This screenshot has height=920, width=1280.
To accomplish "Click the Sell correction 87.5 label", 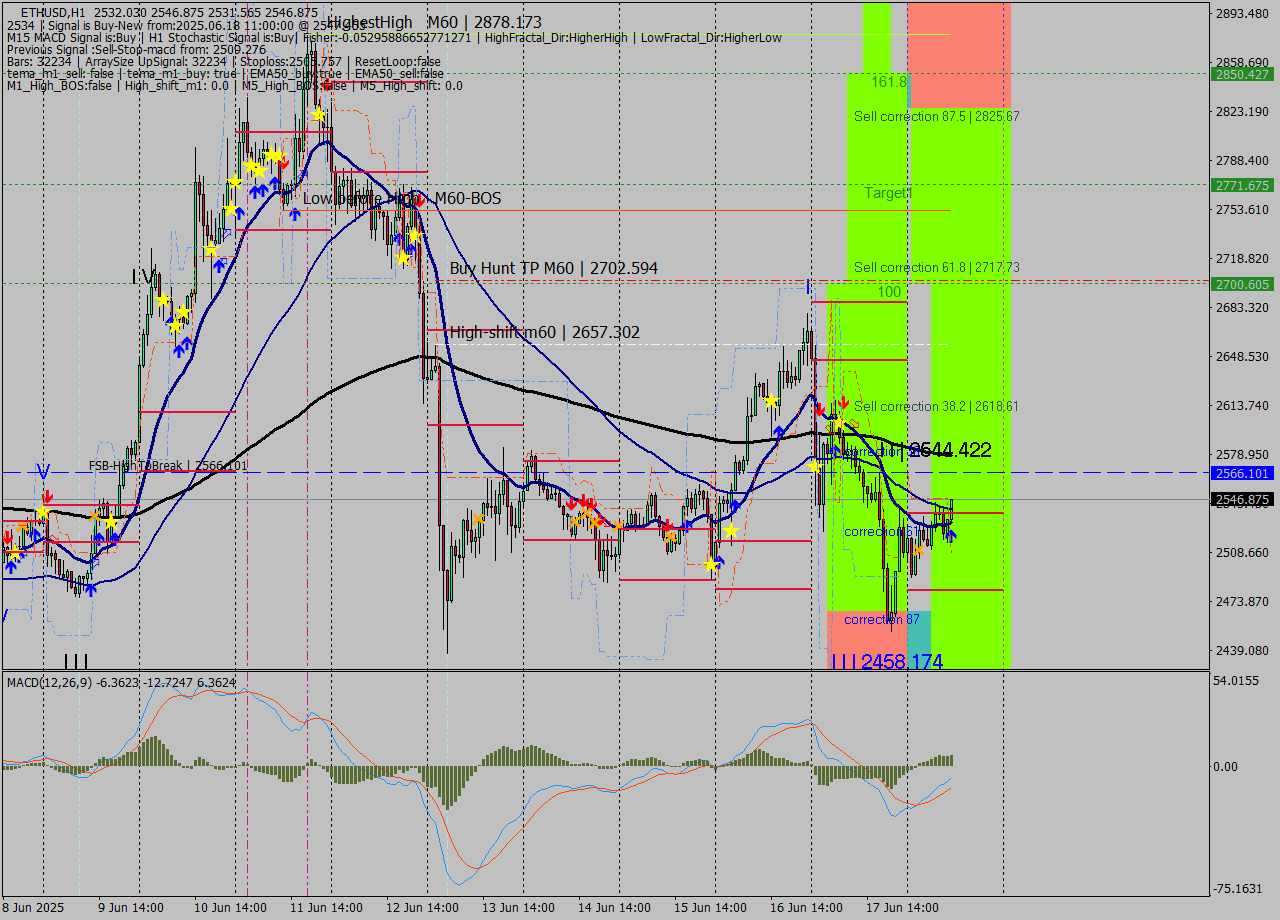I will [936, 117].
